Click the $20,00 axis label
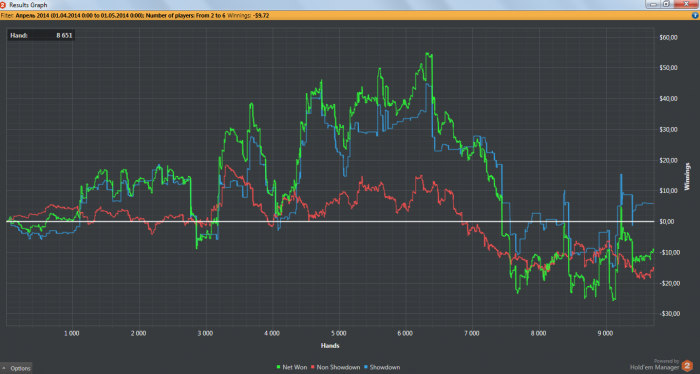700x374 pixels. (x=668, y=160)
